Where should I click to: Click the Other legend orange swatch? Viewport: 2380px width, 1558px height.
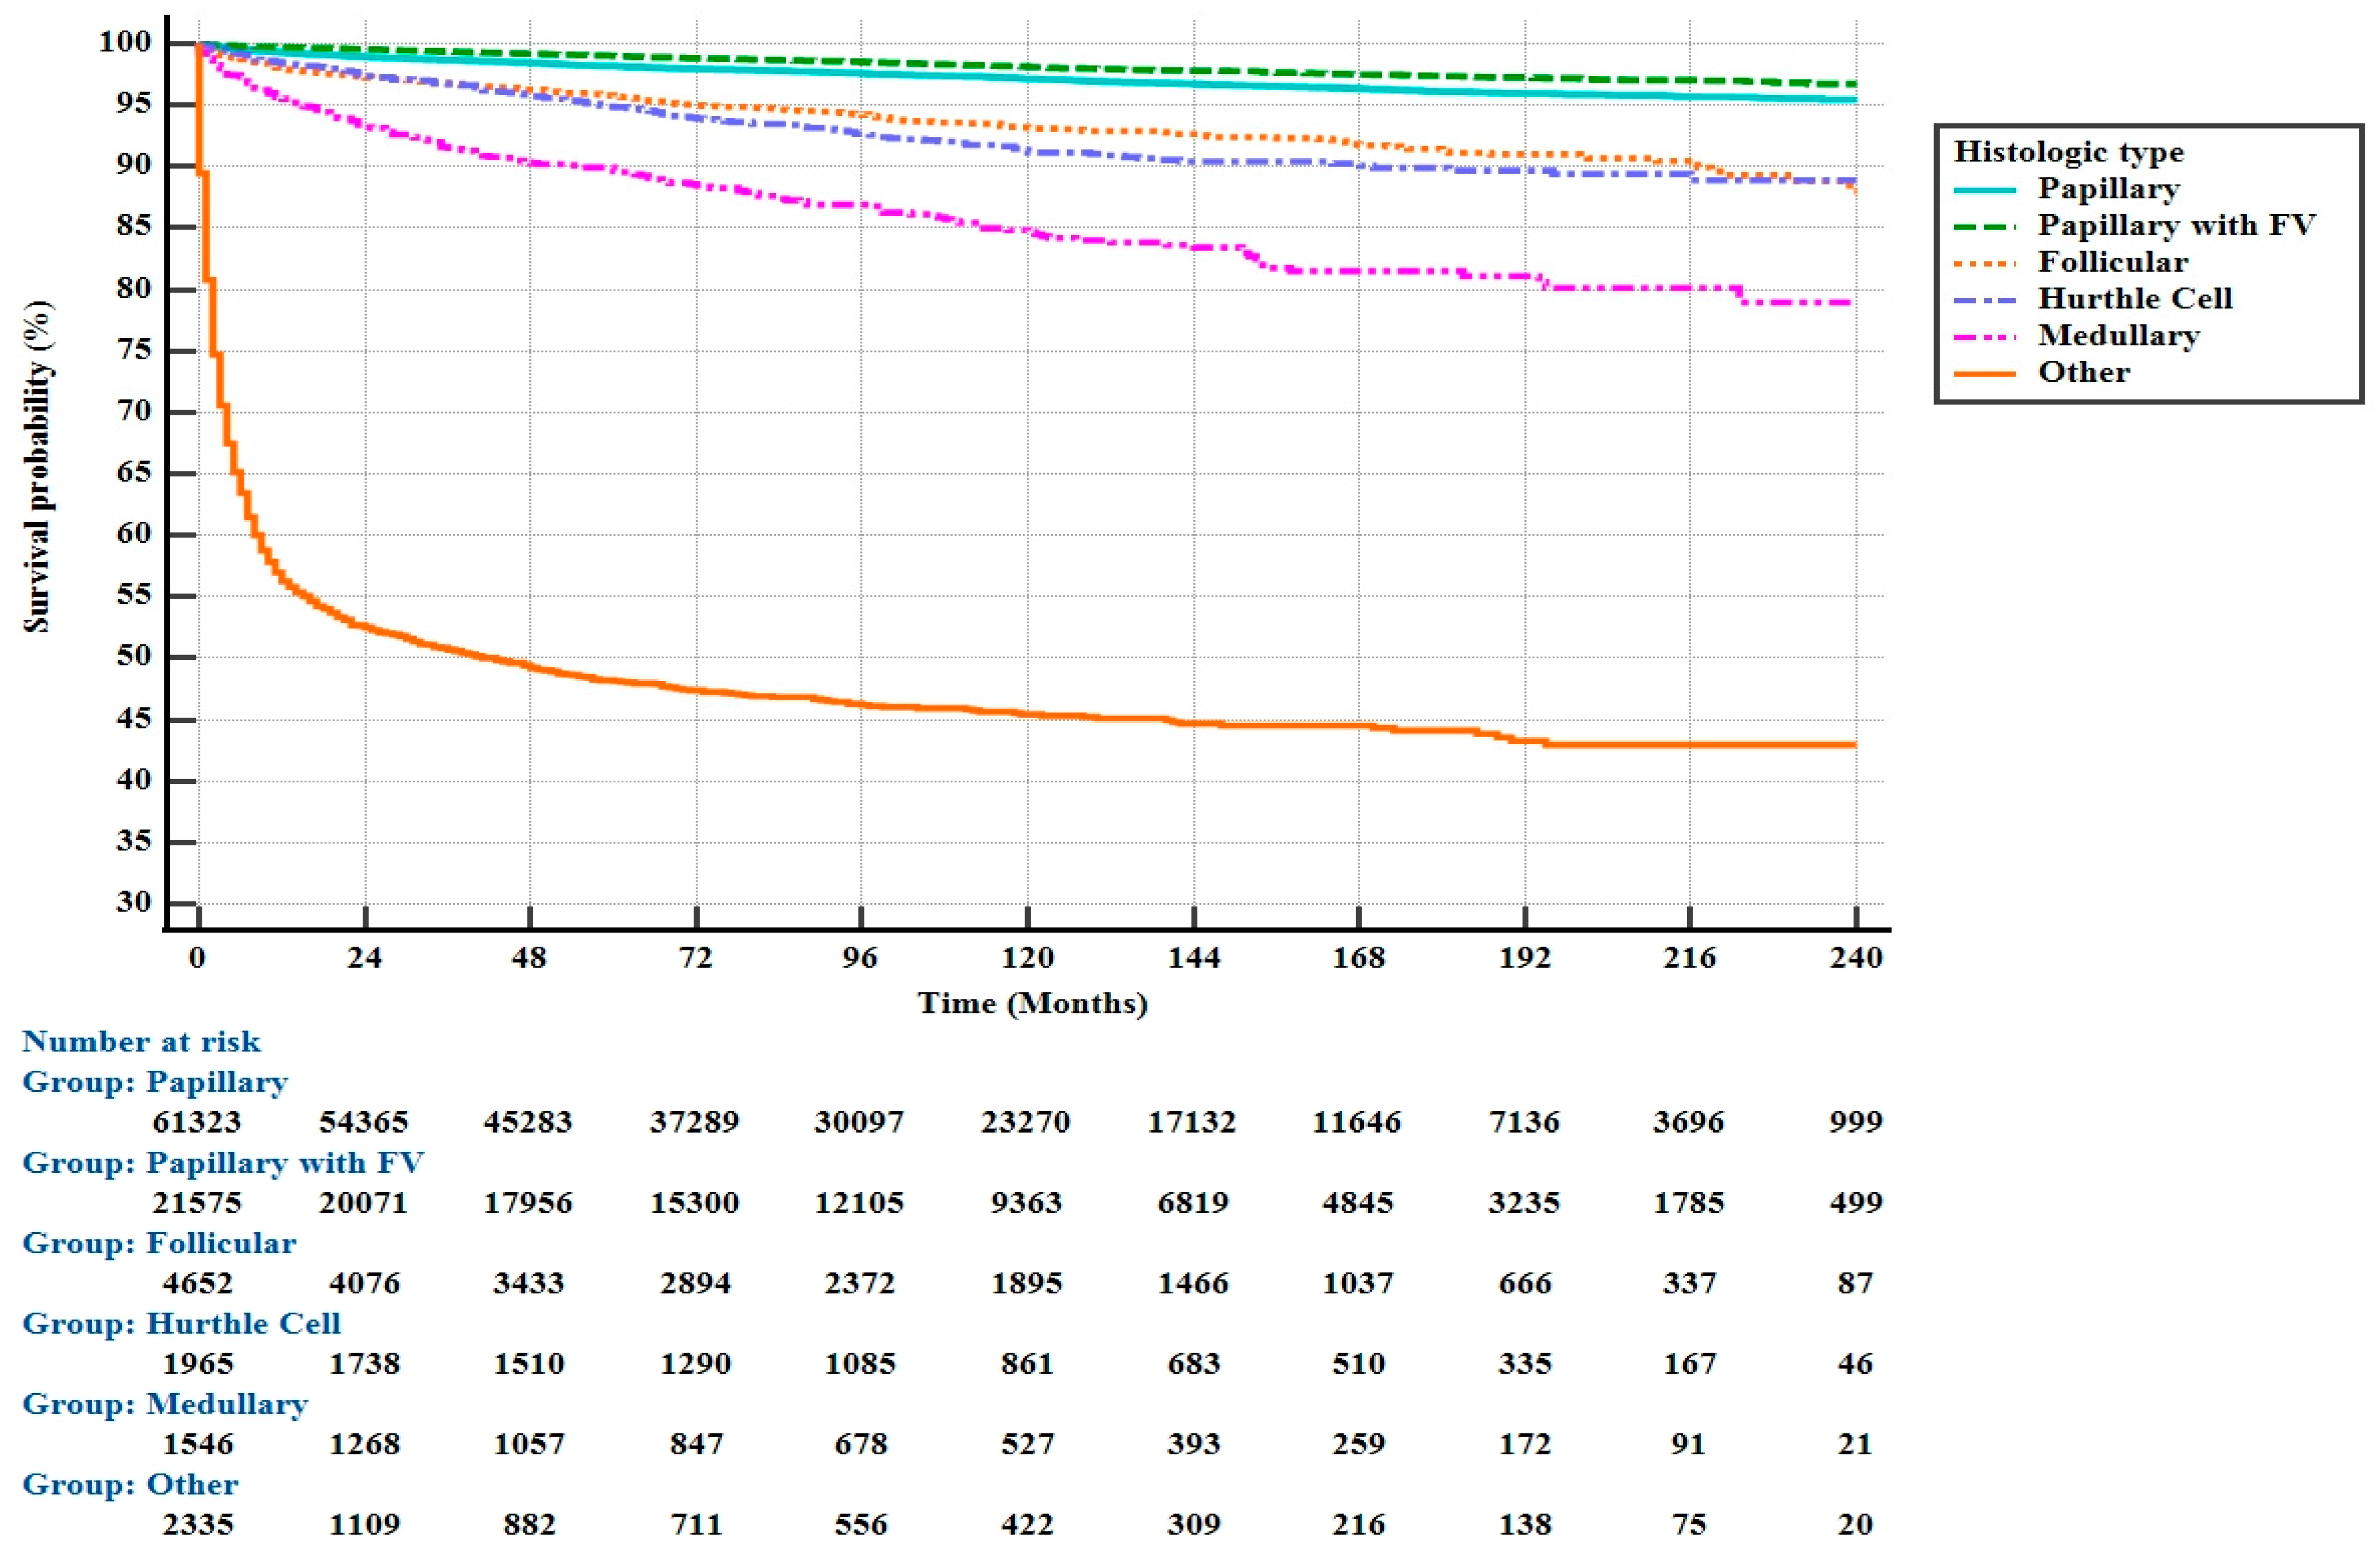[1984, 373]
